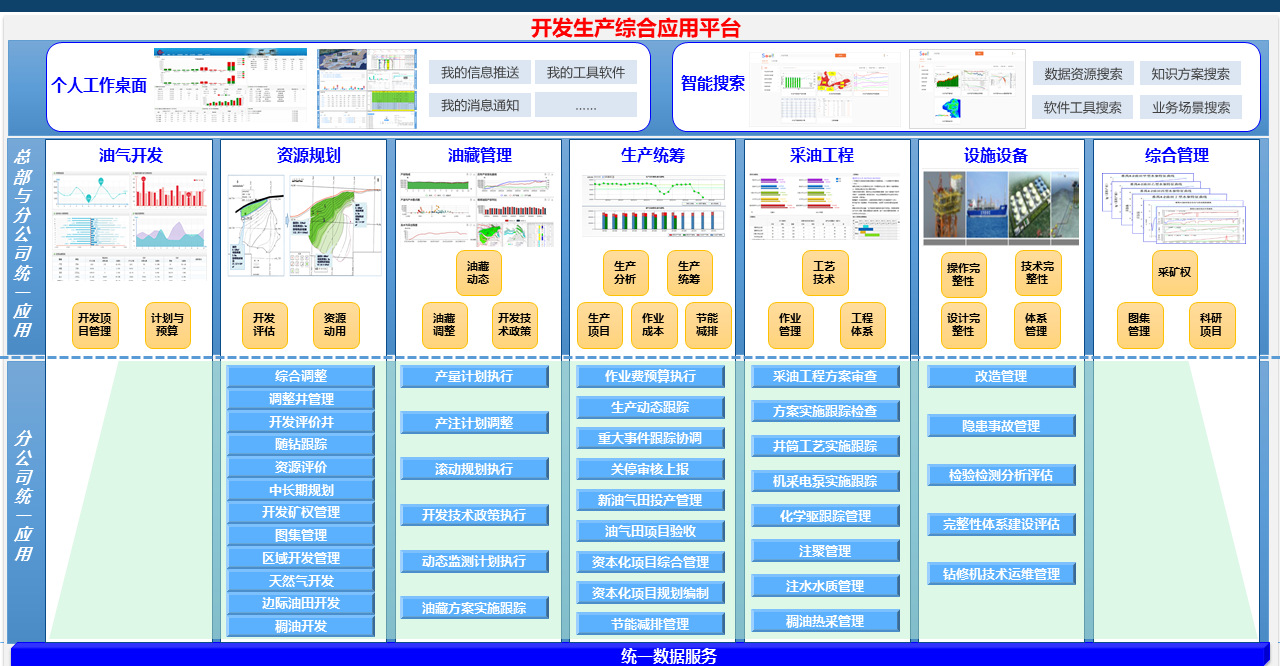
Task: Click 我的信息推送 button
Action: click(x=479, y=73)
